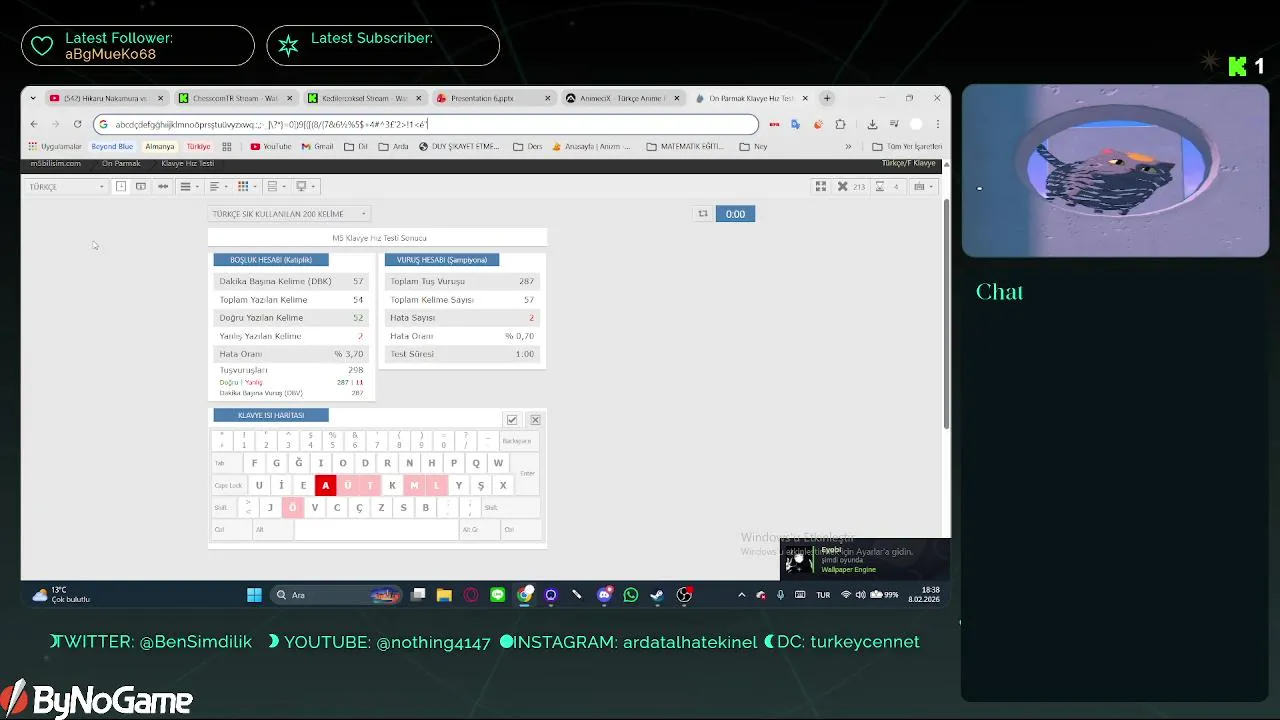Open Steam from the taskbar
The height and width of the screenshot is (720, 1280).
657,595
